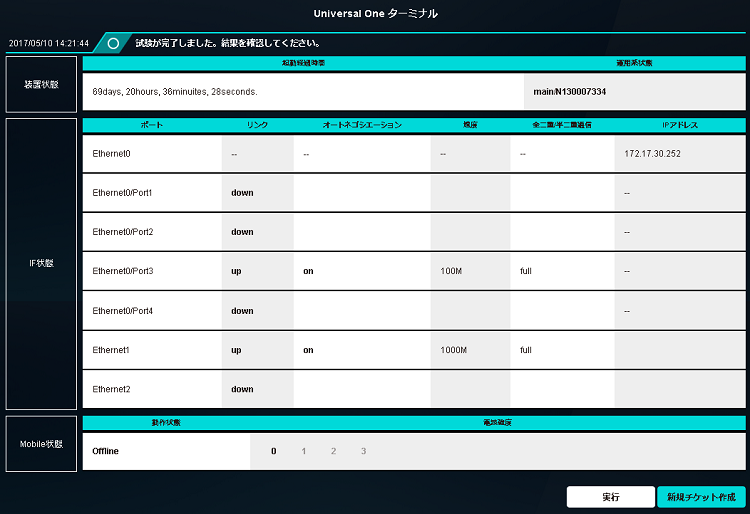
Task: Click signal strength level 0
Action: pos(273,451)
